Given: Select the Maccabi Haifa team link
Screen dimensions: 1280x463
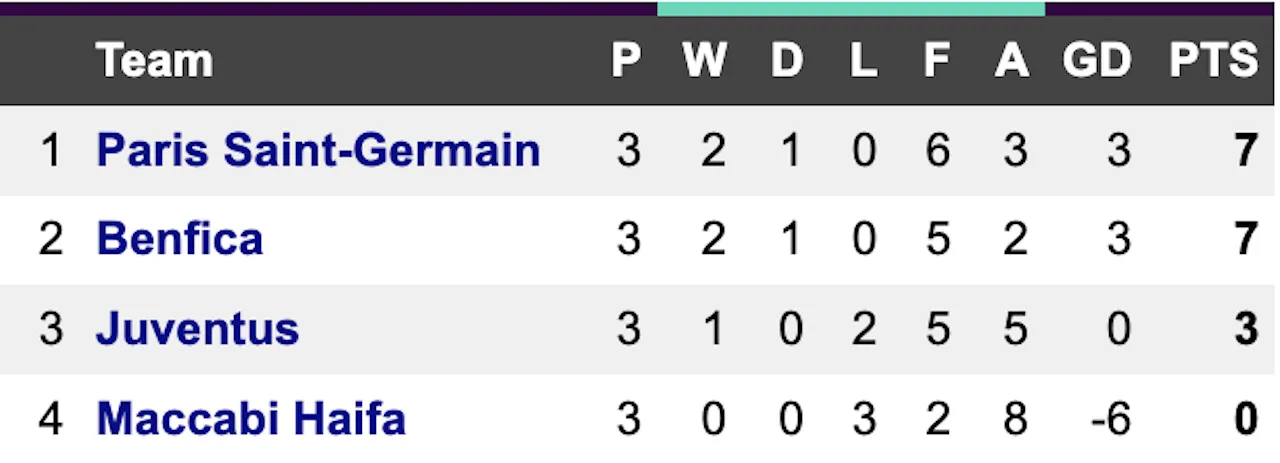Looking at the screenshot, I should (x=251, y=418).
